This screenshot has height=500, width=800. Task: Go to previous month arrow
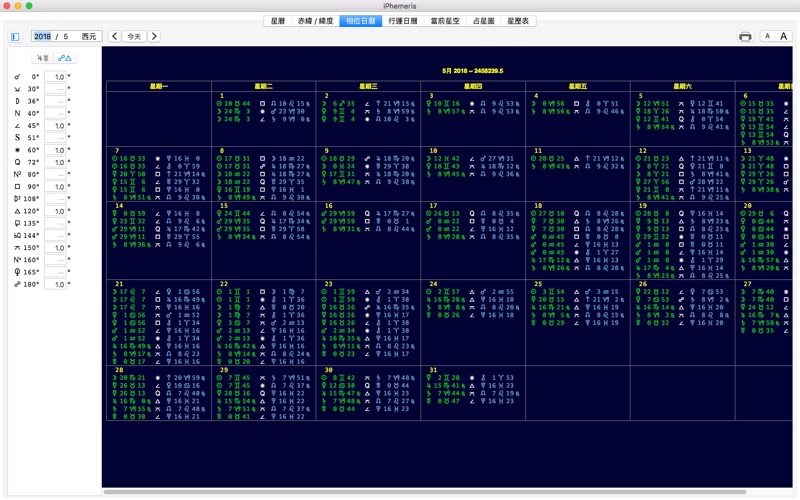click(115, 37)
